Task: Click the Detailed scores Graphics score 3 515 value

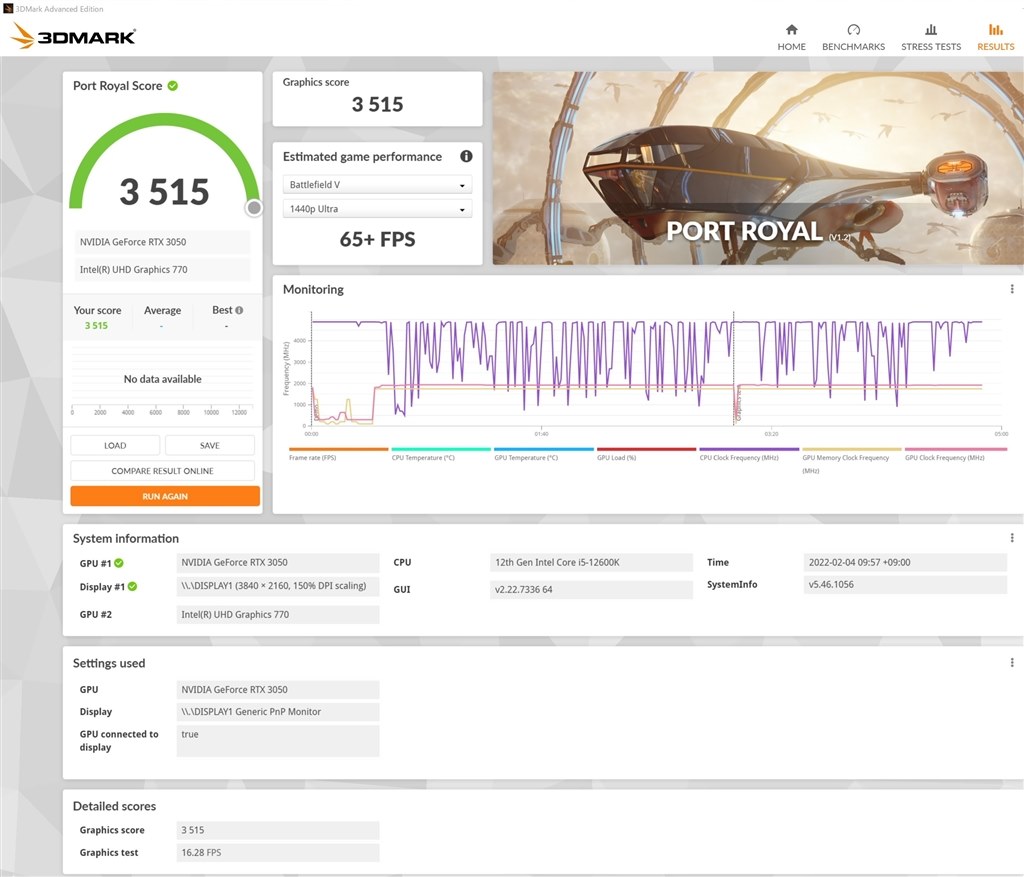Action: pos(278,830)
